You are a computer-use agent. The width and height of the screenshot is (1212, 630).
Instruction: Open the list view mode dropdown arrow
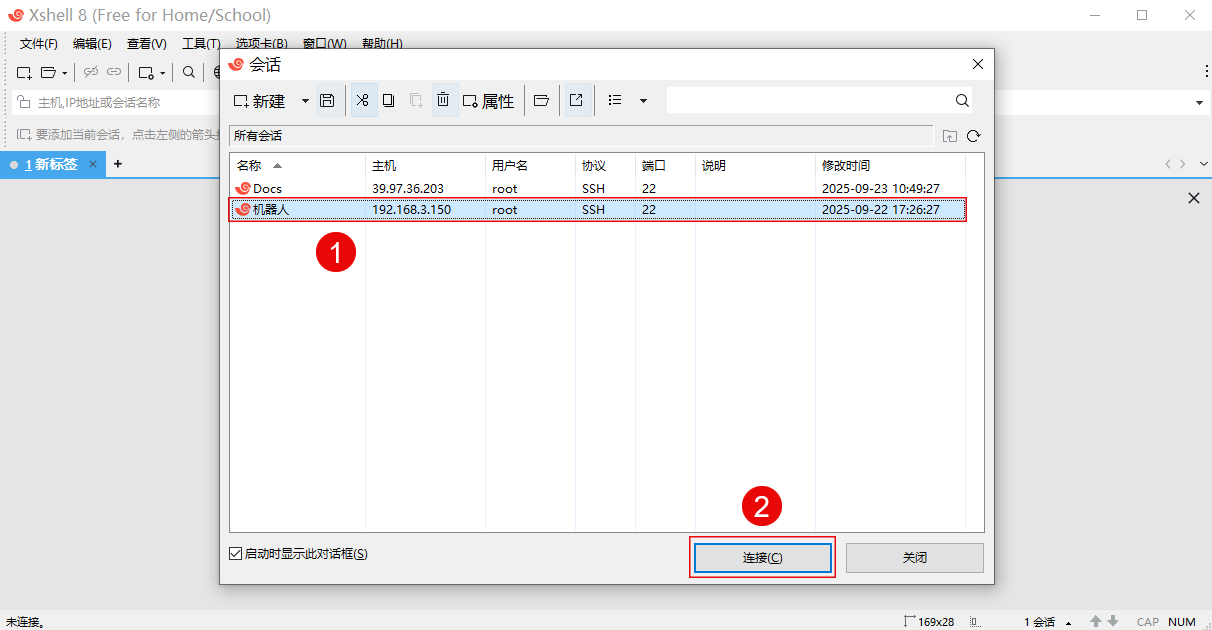643,101
